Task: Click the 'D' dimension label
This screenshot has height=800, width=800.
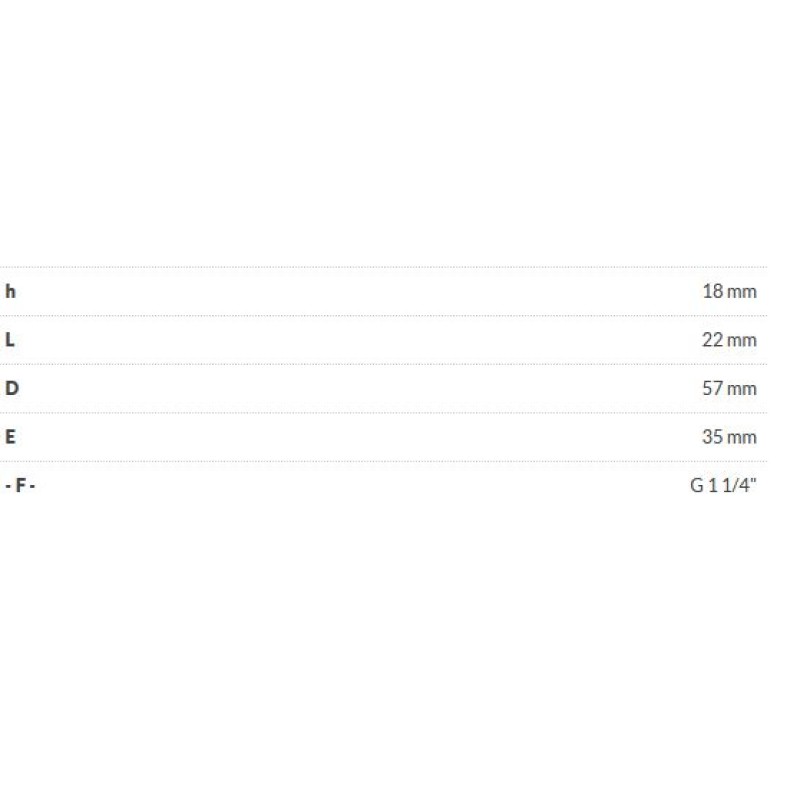Action: pyautogui.click(x=11, y=388)
